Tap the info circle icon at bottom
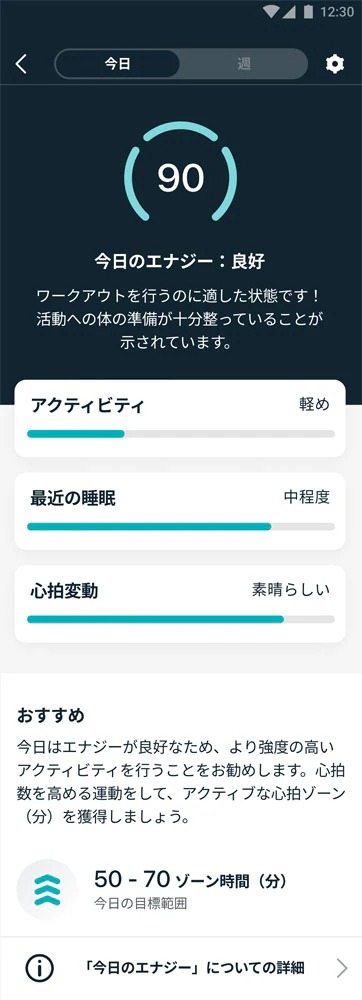Image resolution: width=362 pixels, height=1000 pixels. point(39,968)
